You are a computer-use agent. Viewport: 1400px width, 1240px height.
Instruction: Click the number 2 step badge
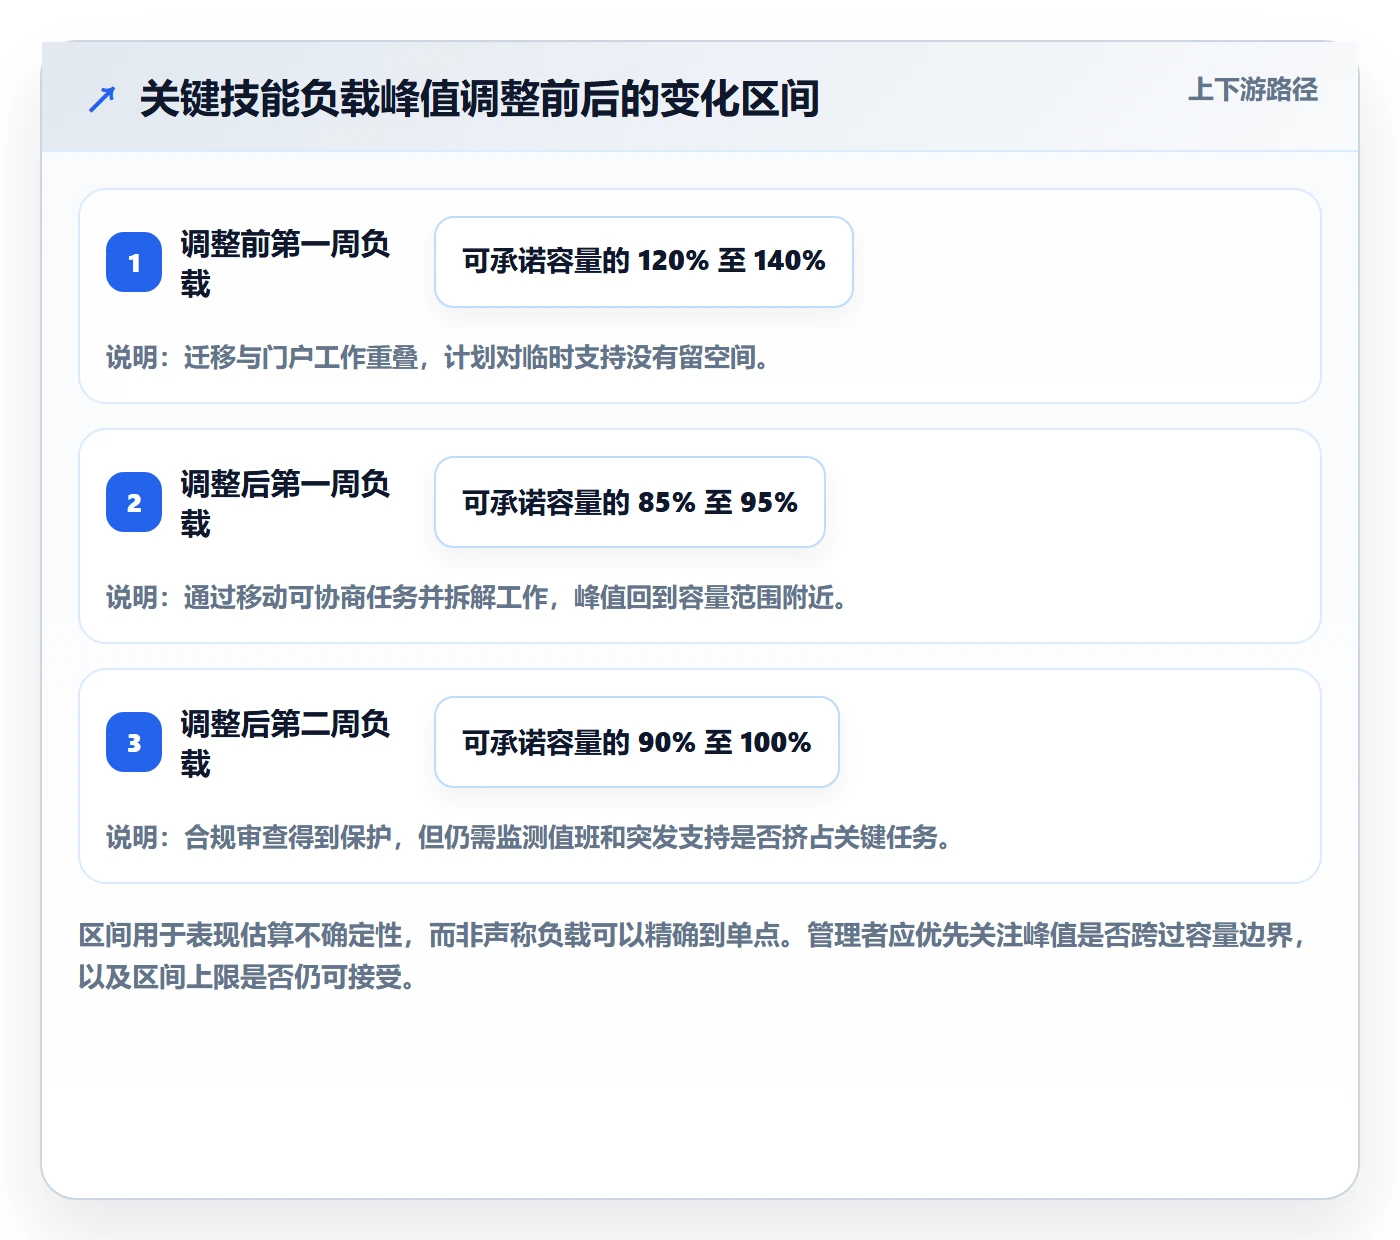tap(134, 502)
